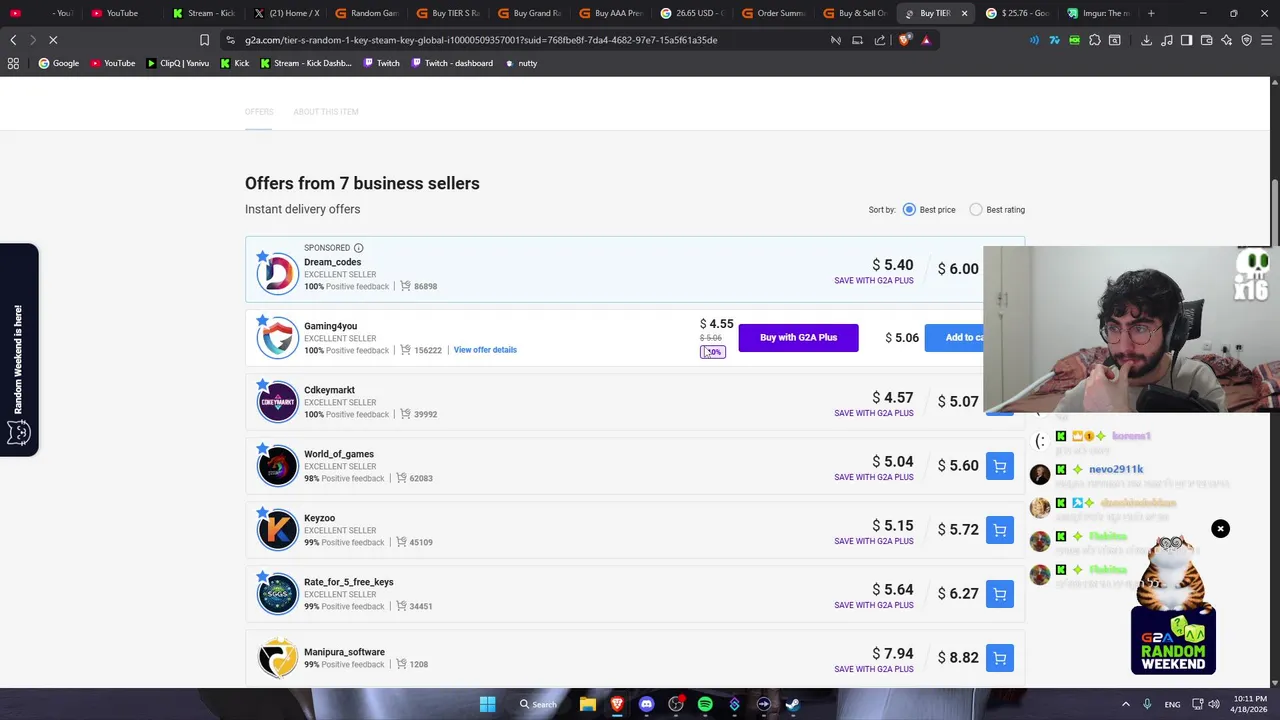Open the G2A Random Weekend promo badge
Viewport: 1280px width, 720px height.
click(1173, 640)
